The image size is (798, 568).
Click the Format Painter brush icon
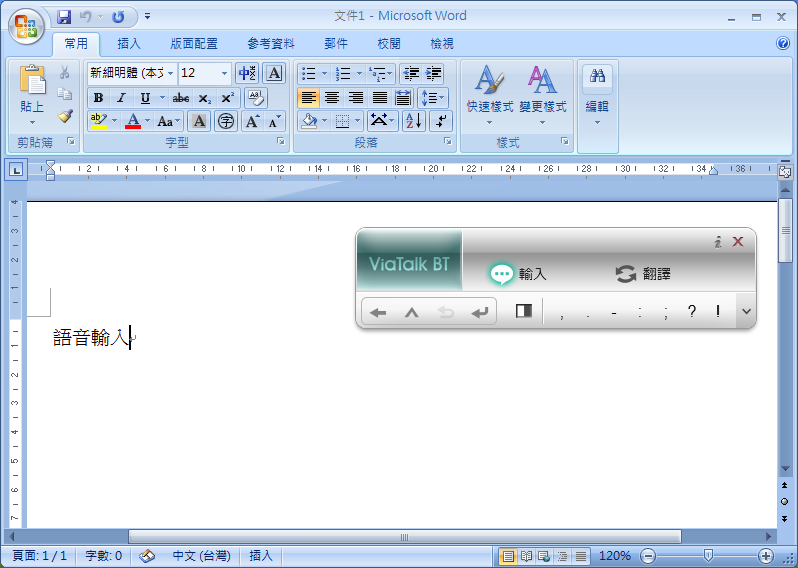click(x=65, y=116)
